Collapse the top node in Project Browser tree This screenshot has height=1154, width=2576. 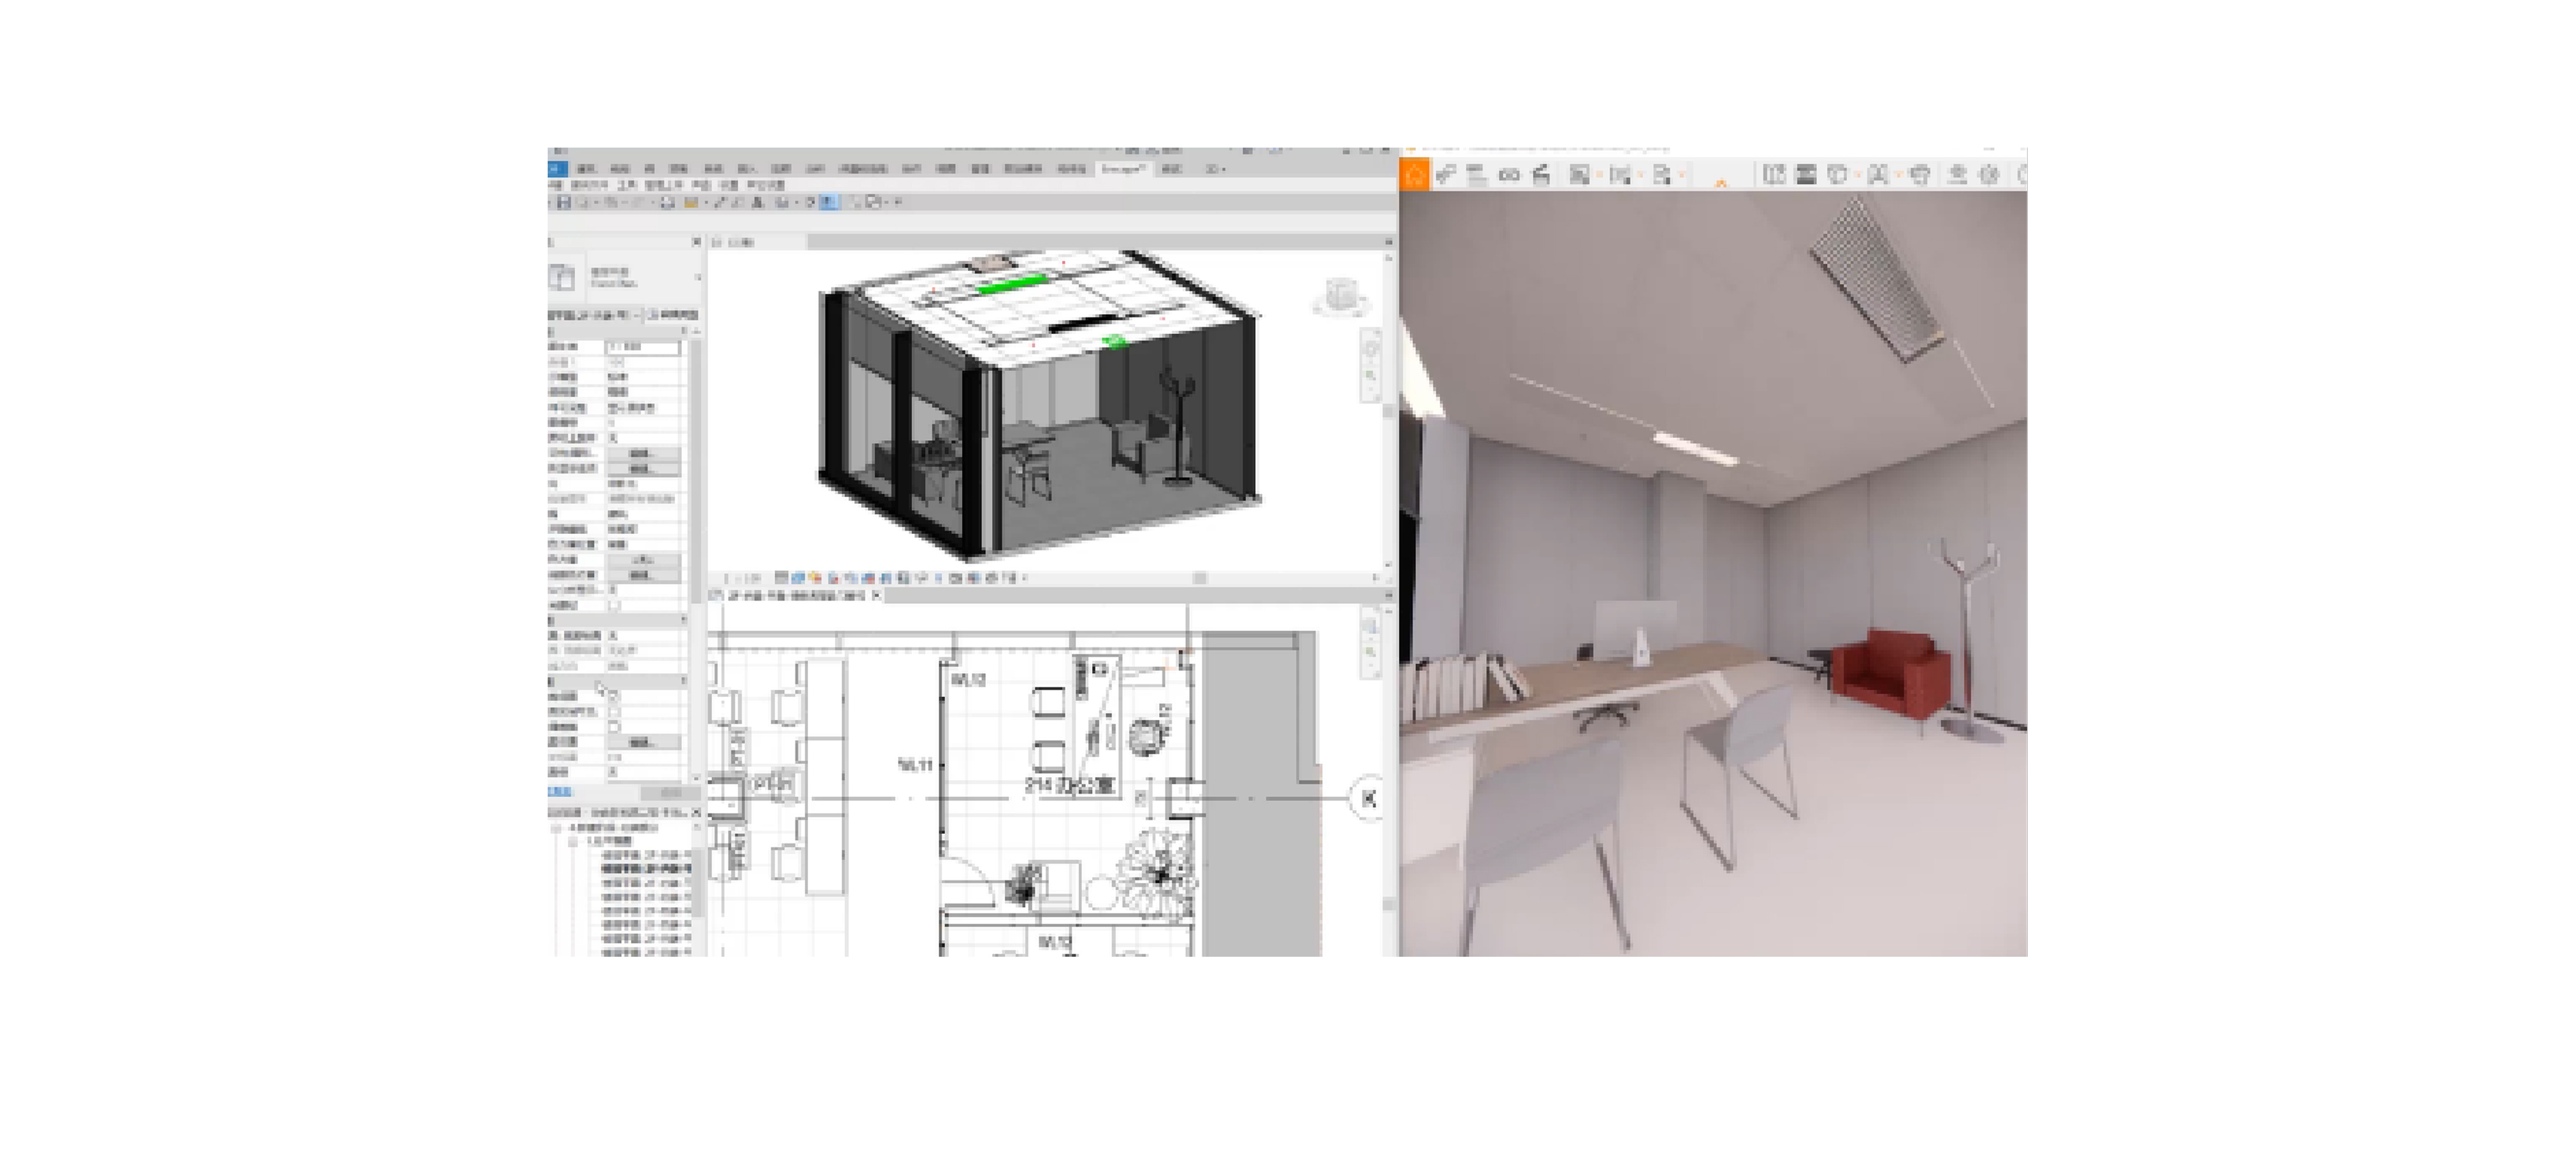(557, 828)
